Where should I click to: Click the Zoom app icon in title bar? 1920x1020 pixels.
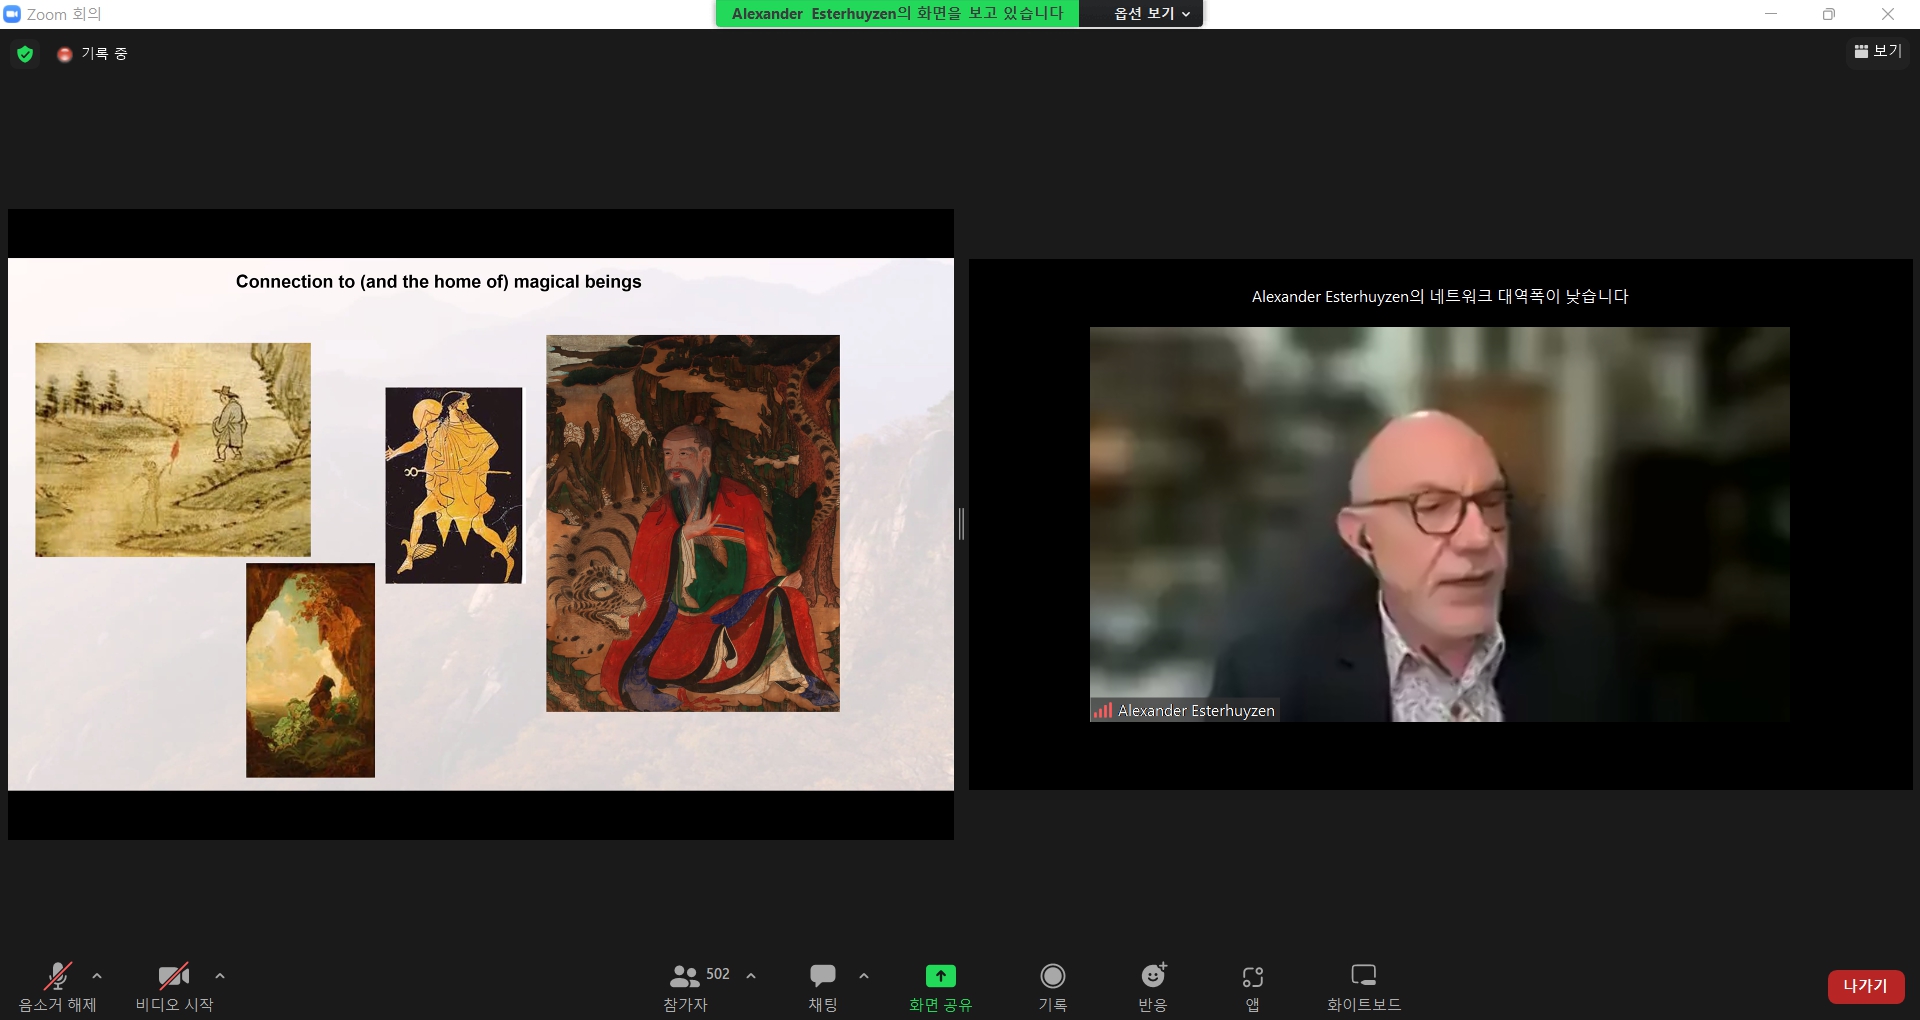tap(12, 14)
